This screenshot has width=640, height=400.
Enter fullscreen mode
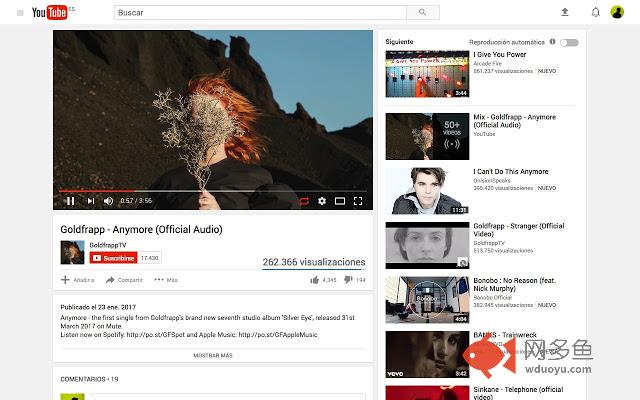(358, 201)
